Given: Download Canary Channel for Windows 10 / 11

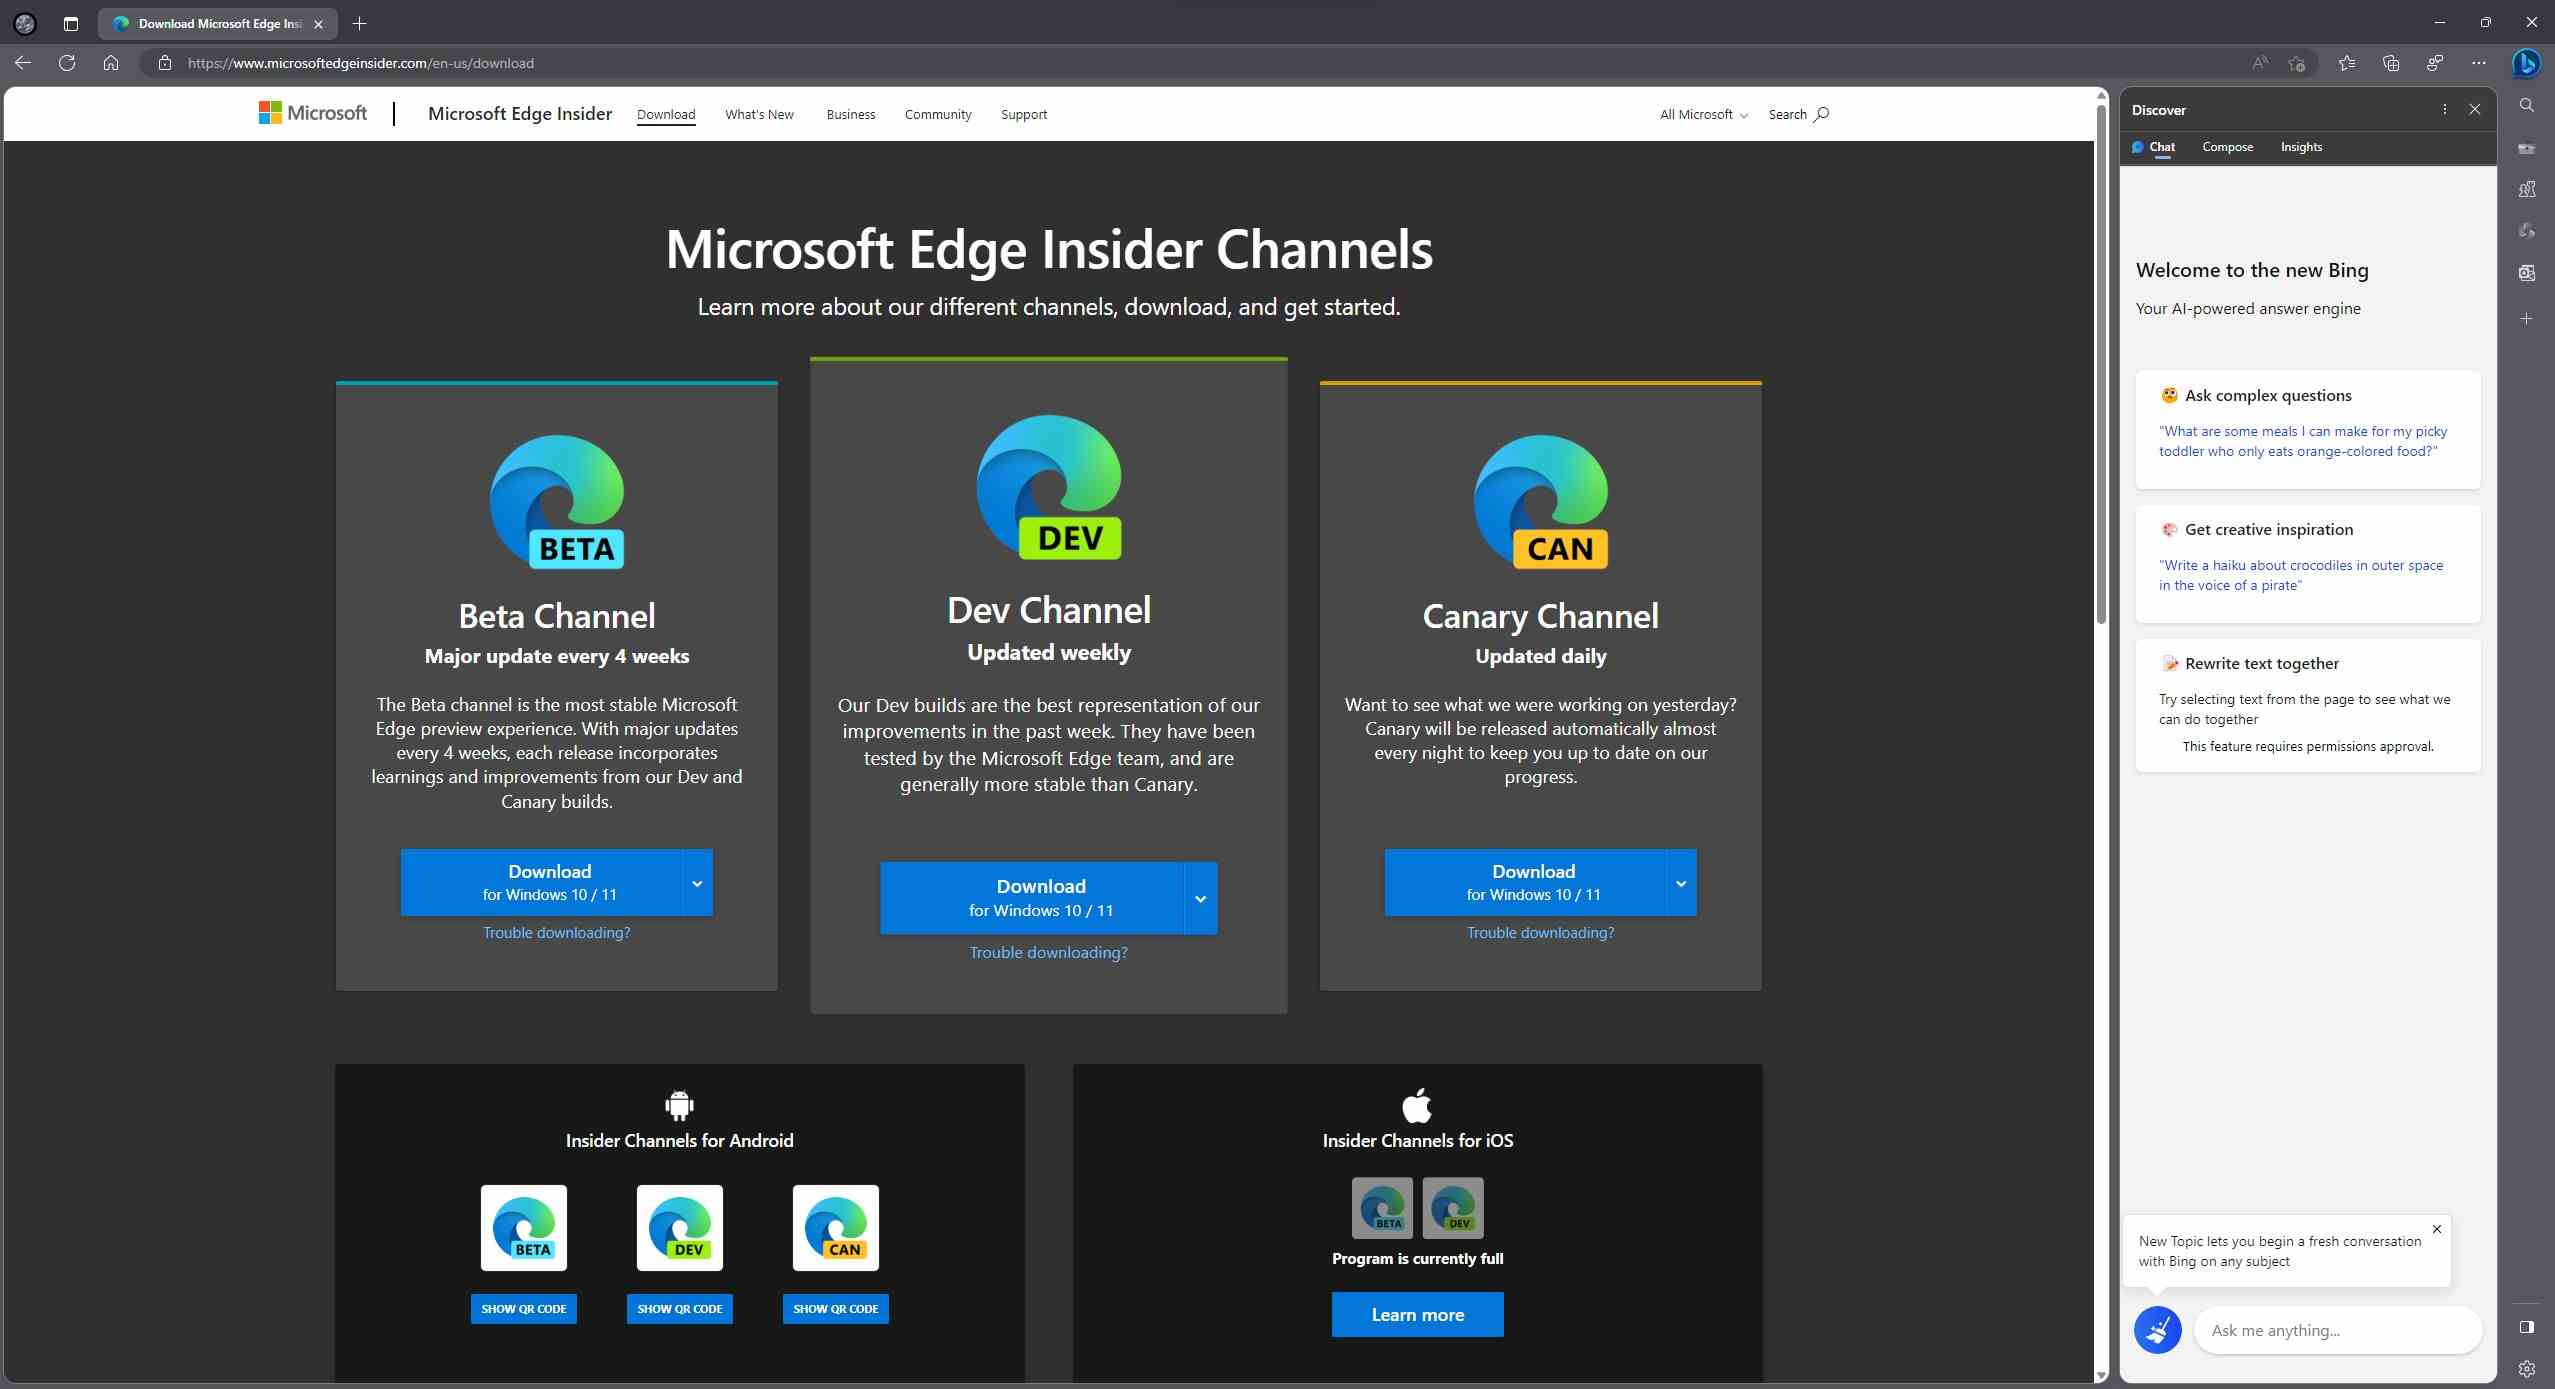Looking at the screenshot, I should (x=1526, y=883).
